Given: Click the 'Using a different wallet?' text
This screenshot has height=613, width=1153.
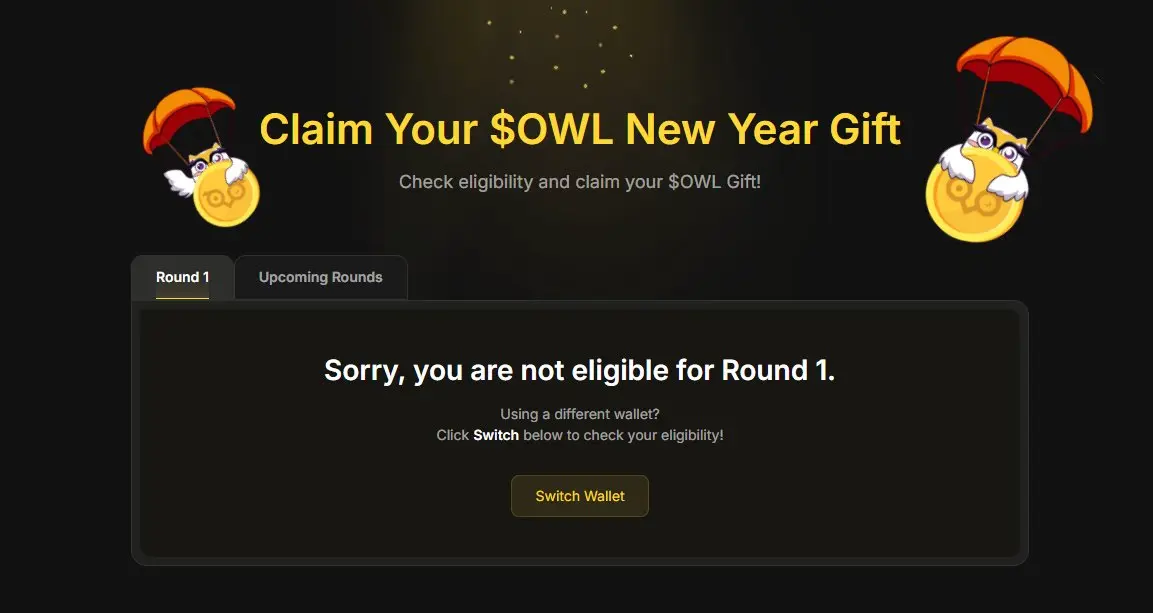Looking at the screenshot, I should point(580,414).
